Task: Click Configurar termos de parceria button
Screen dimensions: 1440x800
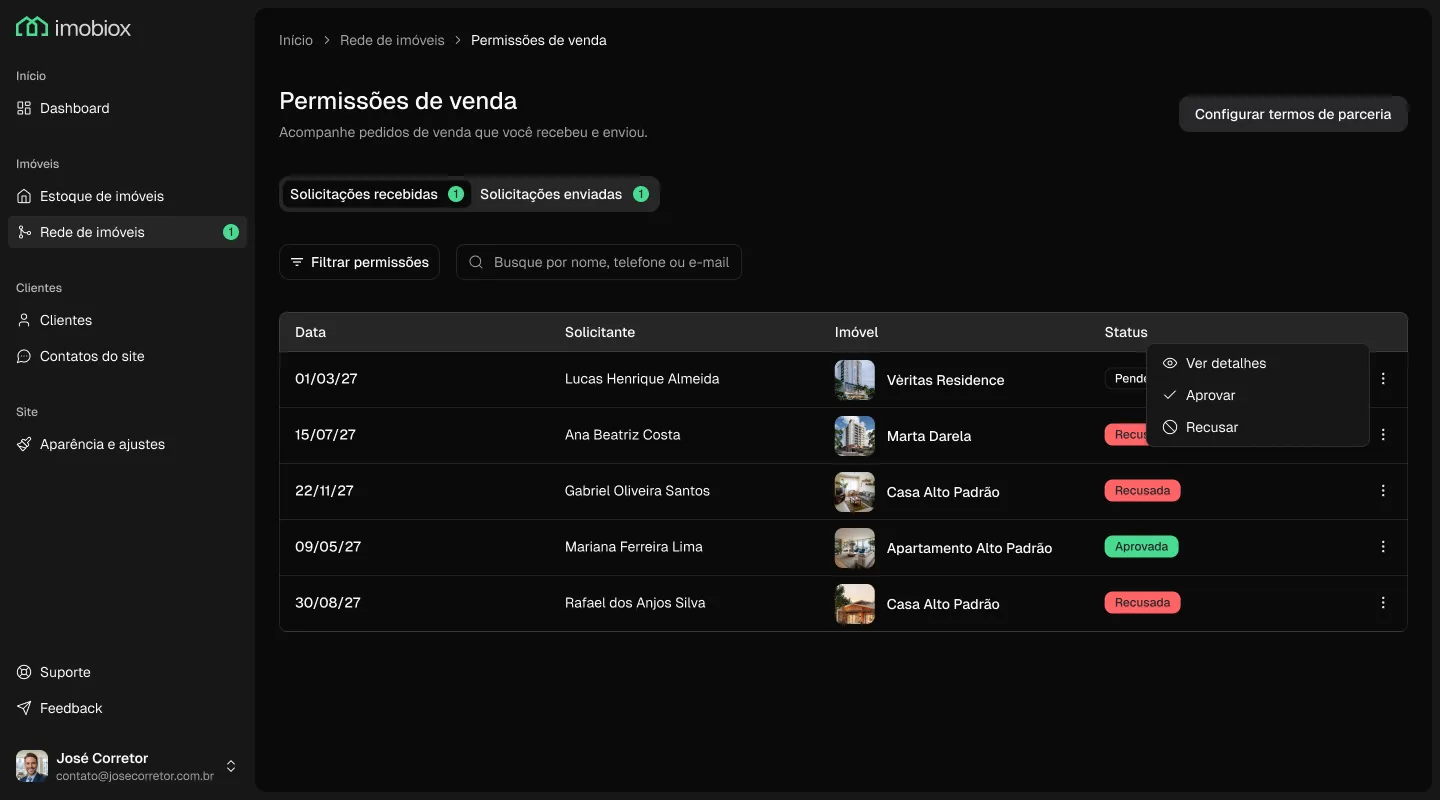Action: (1293, 114)
